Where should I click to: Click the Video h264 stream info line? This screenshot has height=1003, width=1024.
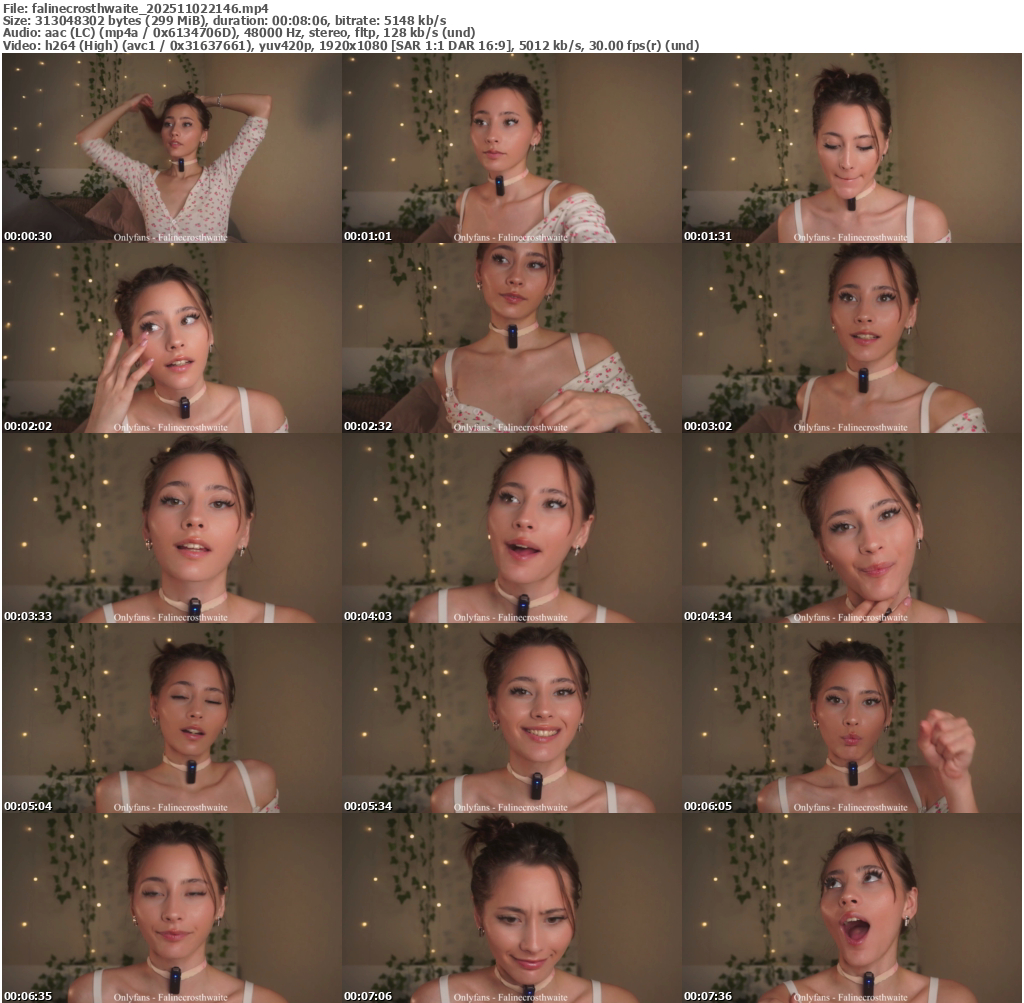click(351, 45)
